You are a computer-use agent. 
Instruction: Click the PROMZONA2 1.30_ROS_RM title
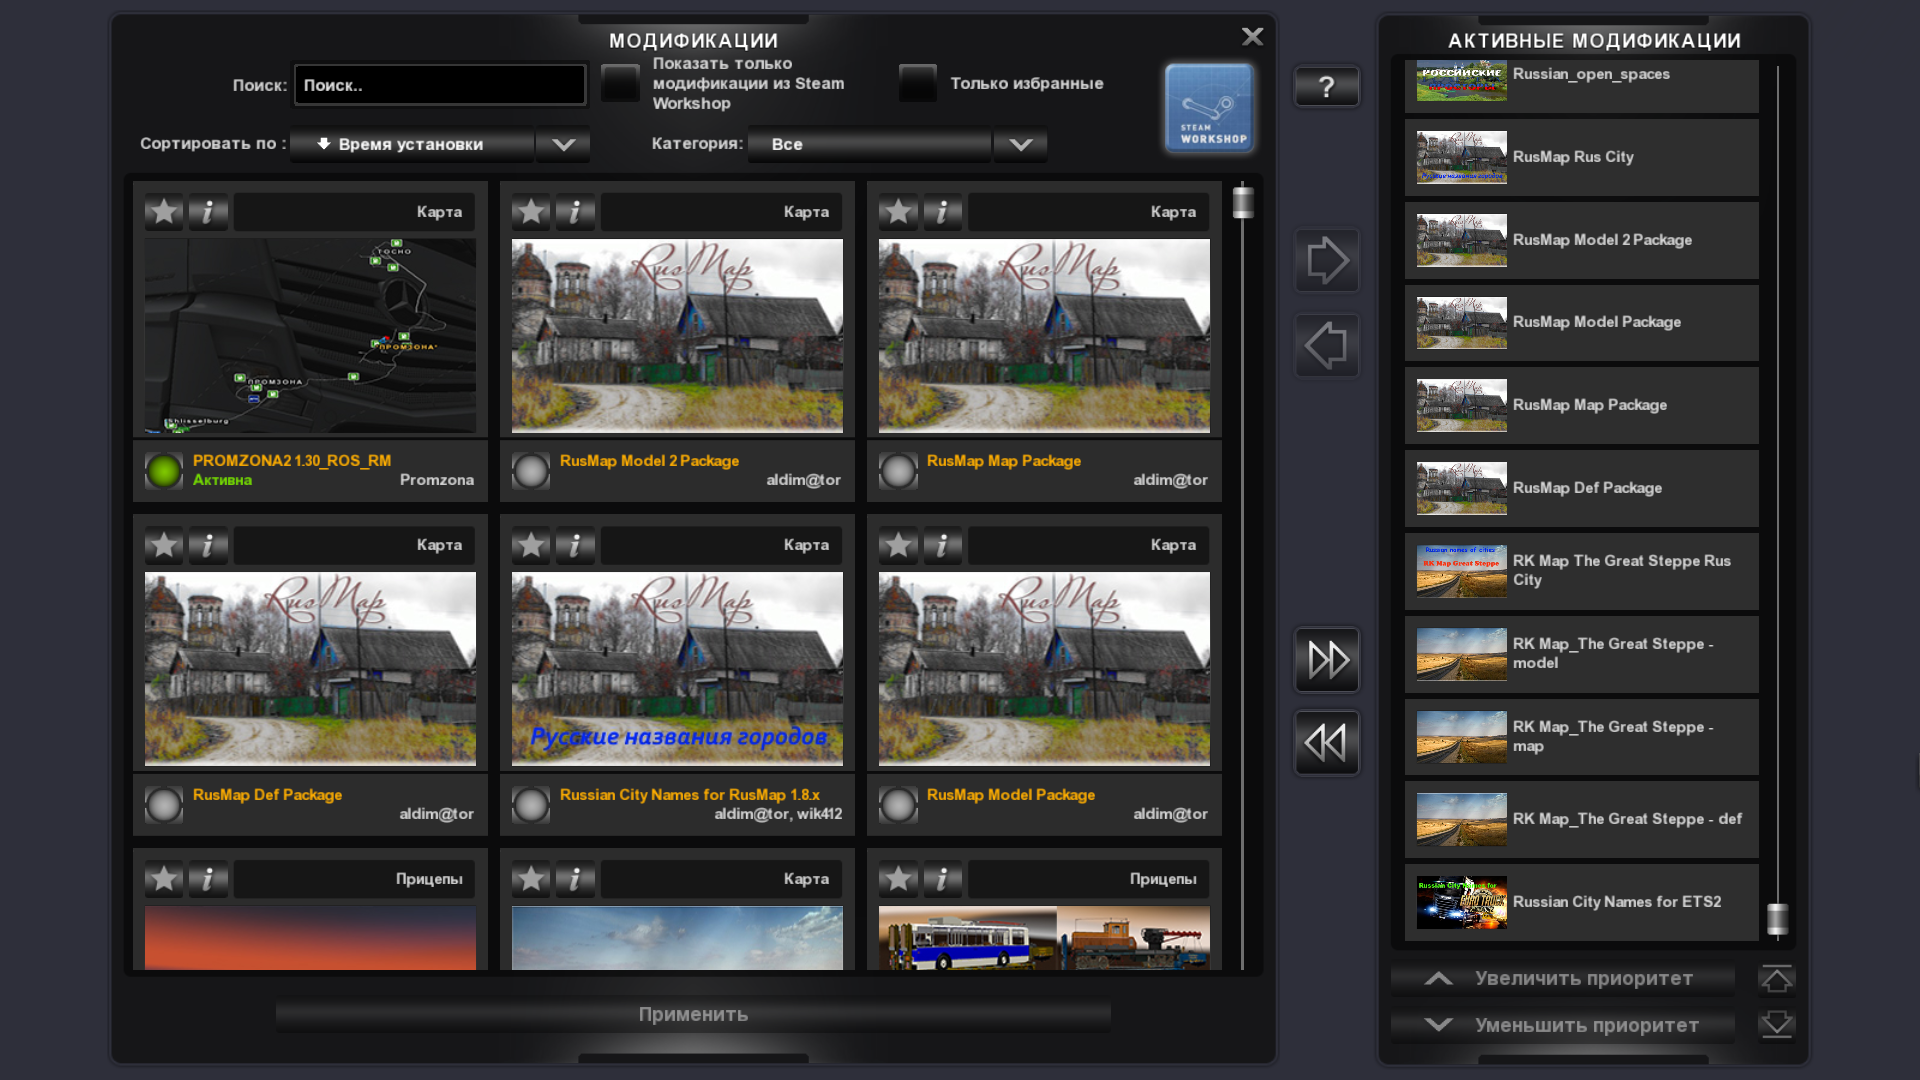pos(291,461)
